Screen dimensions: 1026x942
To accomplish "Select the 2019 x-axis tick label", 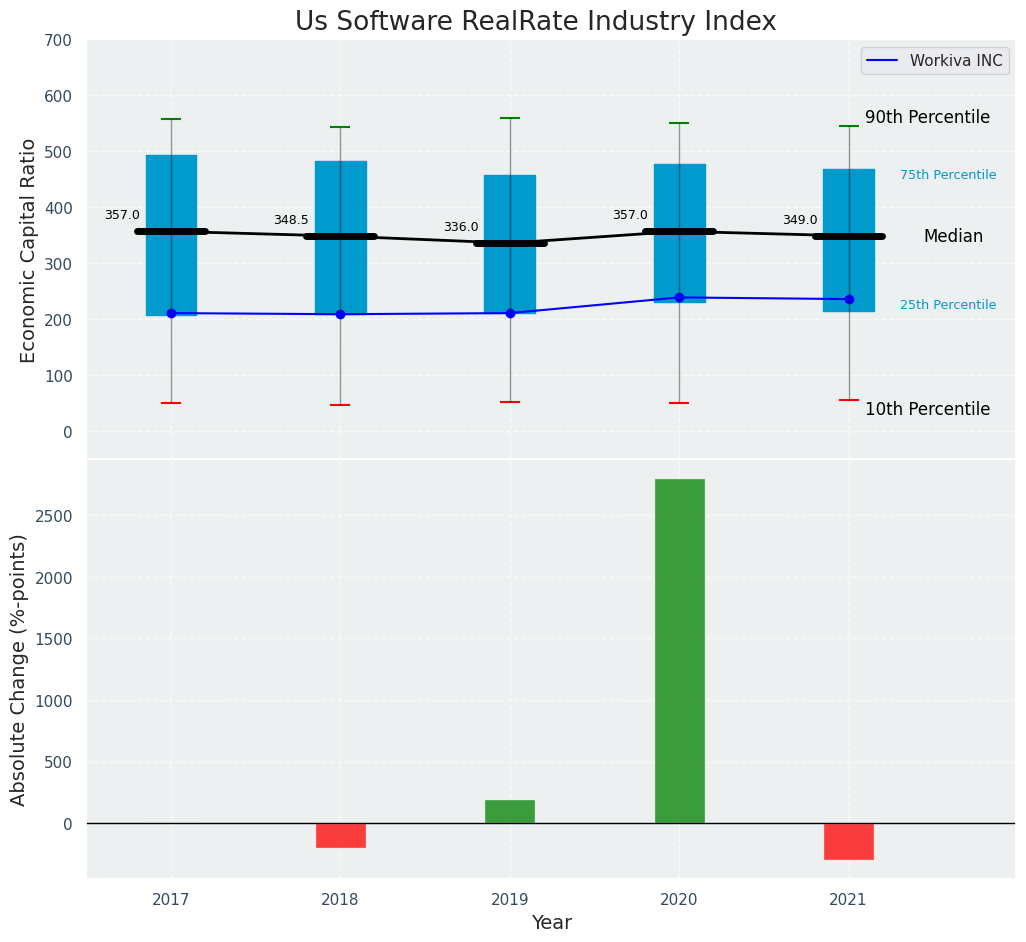I will click(510, 900).
